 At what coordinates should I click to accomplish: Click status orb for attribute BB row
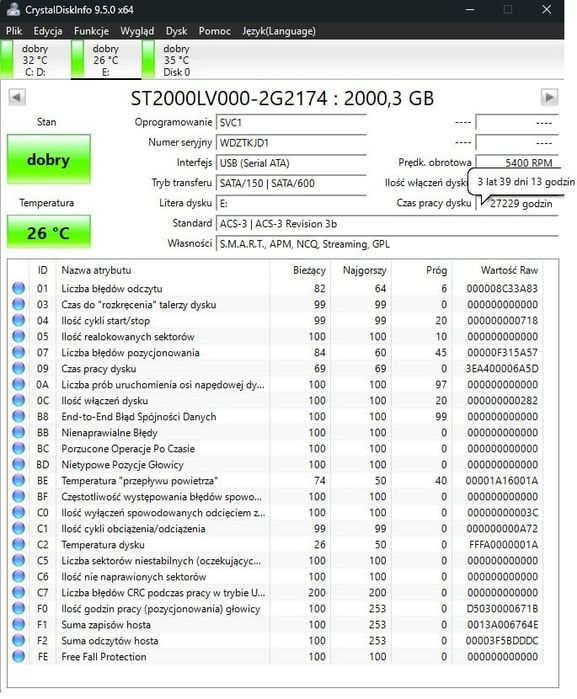18,432
